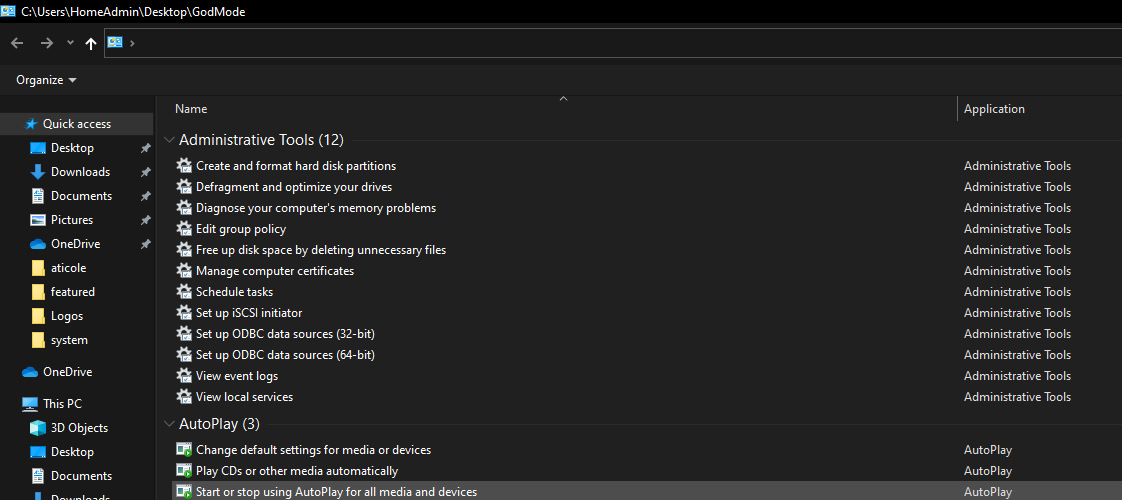
Task: Click the AutoPlay icon for Play CDs
Action: tap(184, 471)
